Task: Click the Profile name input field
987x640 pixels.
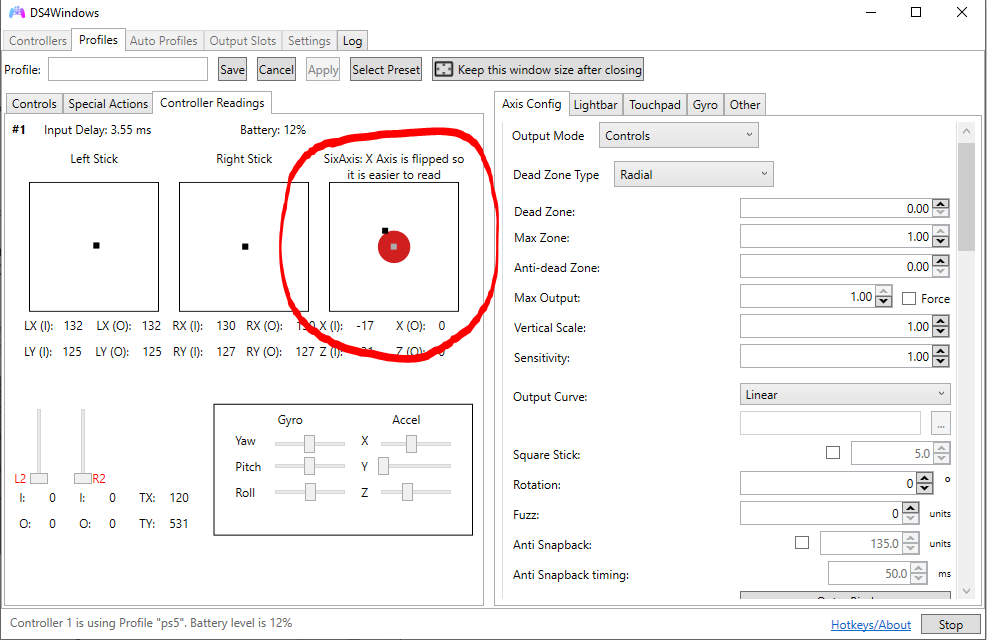Action: coord(128,69)
